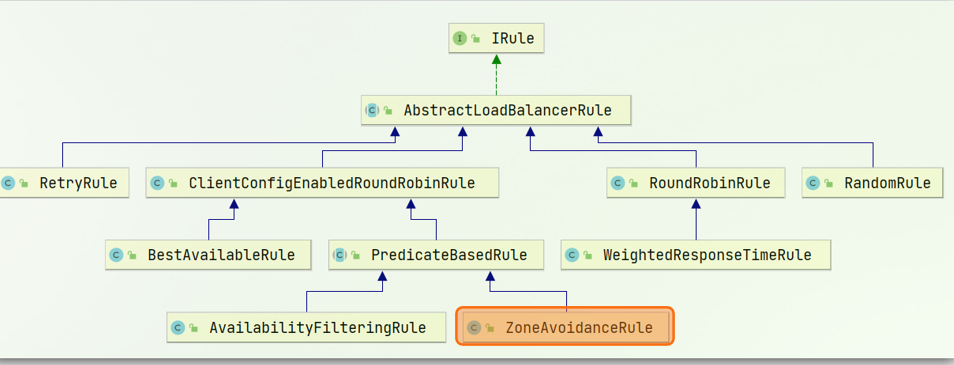Click the BestAvailableRule class icon

click(x=116, y=255)
